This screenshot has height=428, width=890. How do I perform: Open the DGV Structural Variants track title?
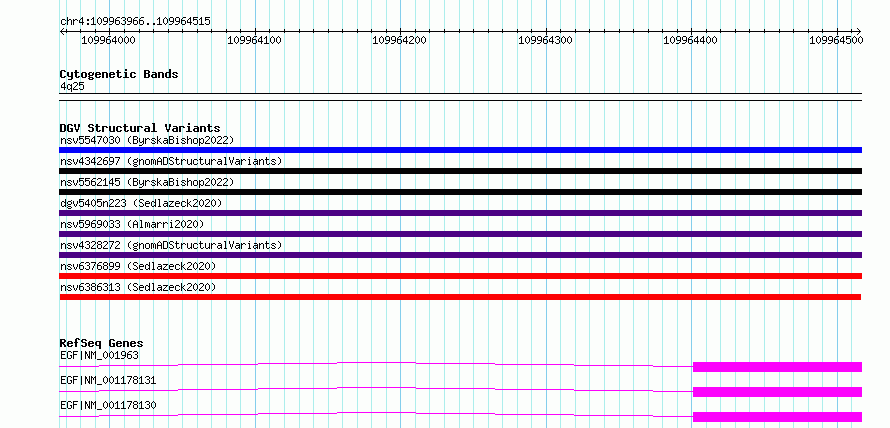click(x=140, y=128)
